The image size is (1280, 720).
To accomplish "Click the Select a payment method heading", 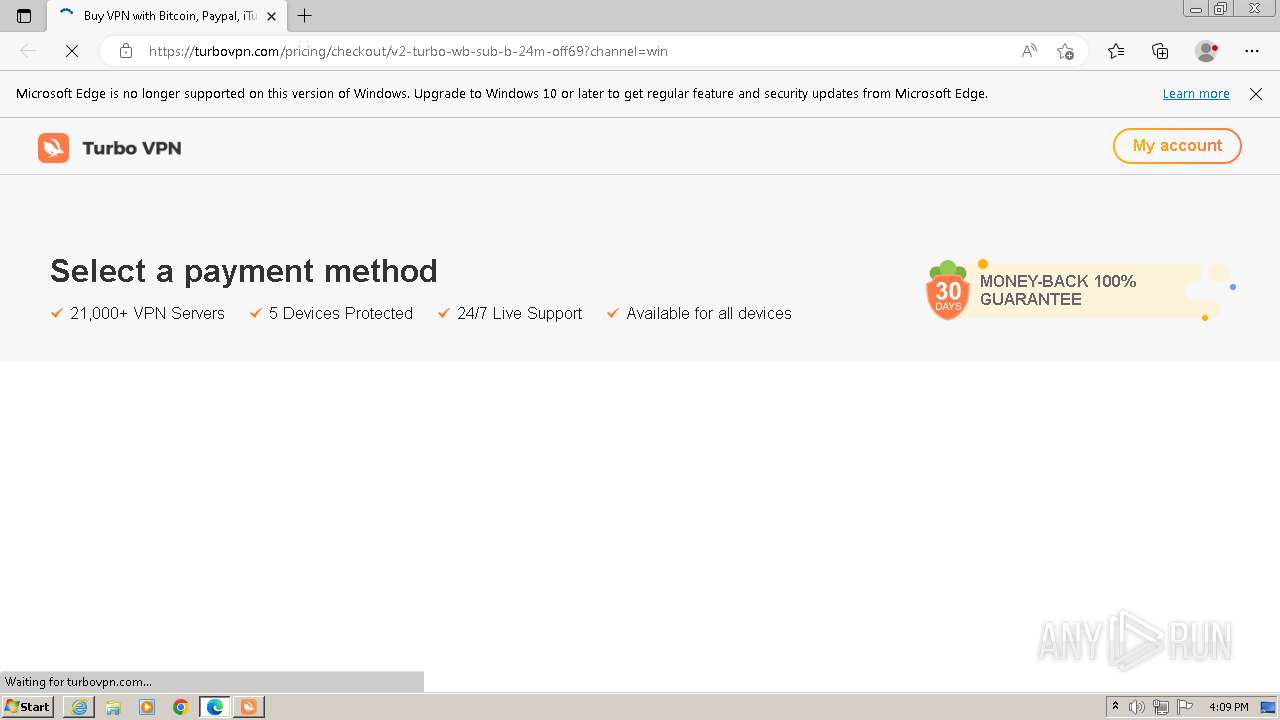I will click(x=244, y=271).
